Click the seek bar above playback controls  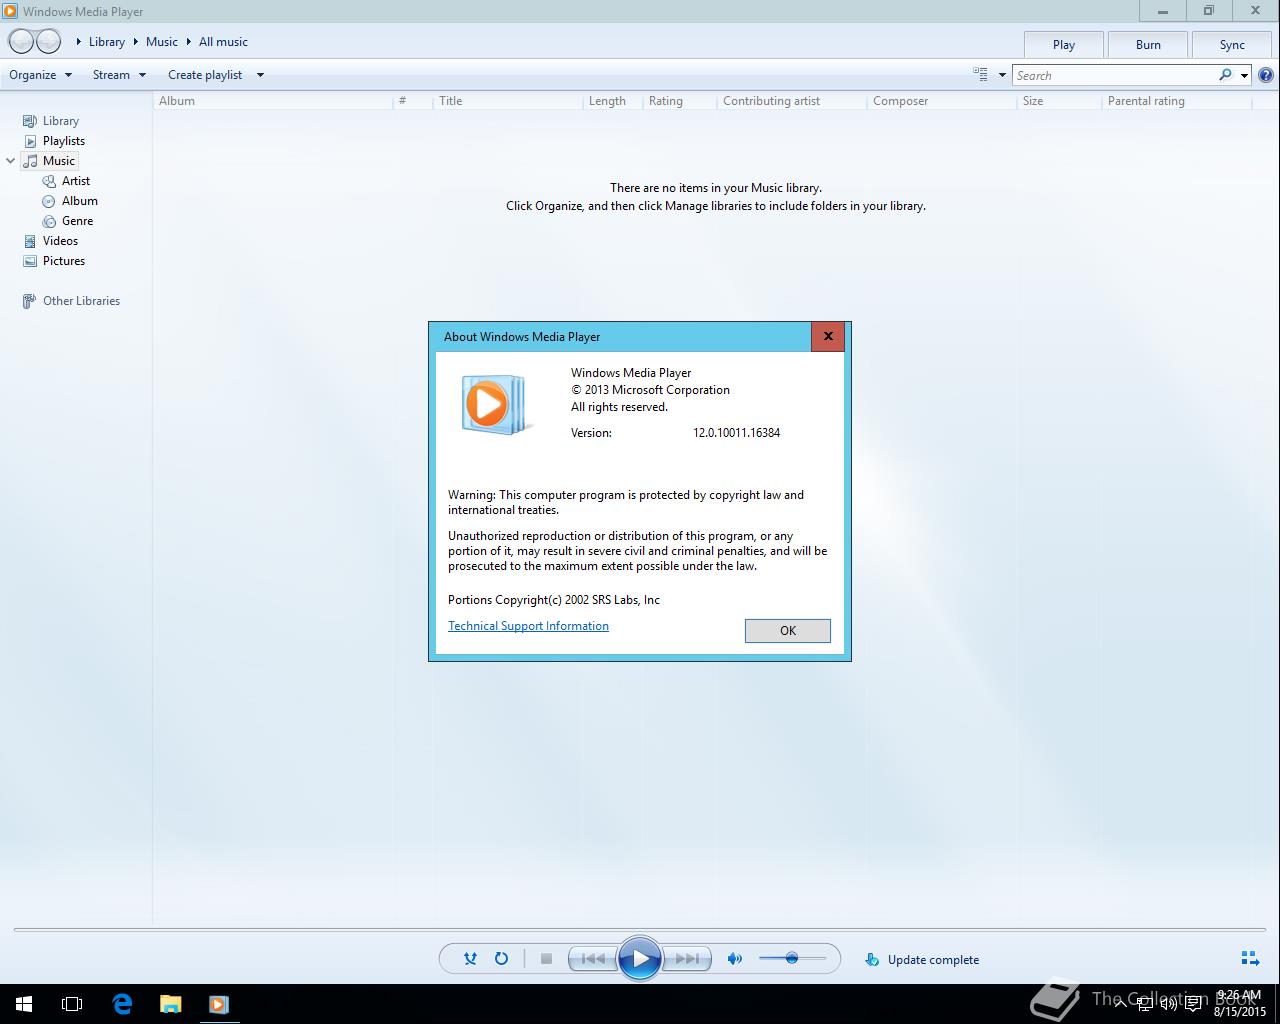pyautogui.click(x=640, y=931)
